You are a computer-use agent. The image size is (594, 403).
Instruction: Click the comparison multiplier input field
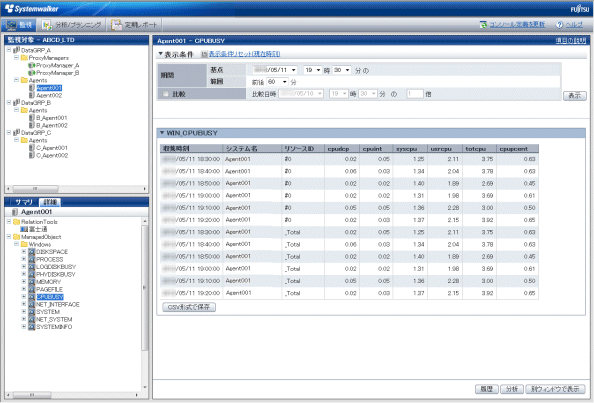[x=415, y=94]
